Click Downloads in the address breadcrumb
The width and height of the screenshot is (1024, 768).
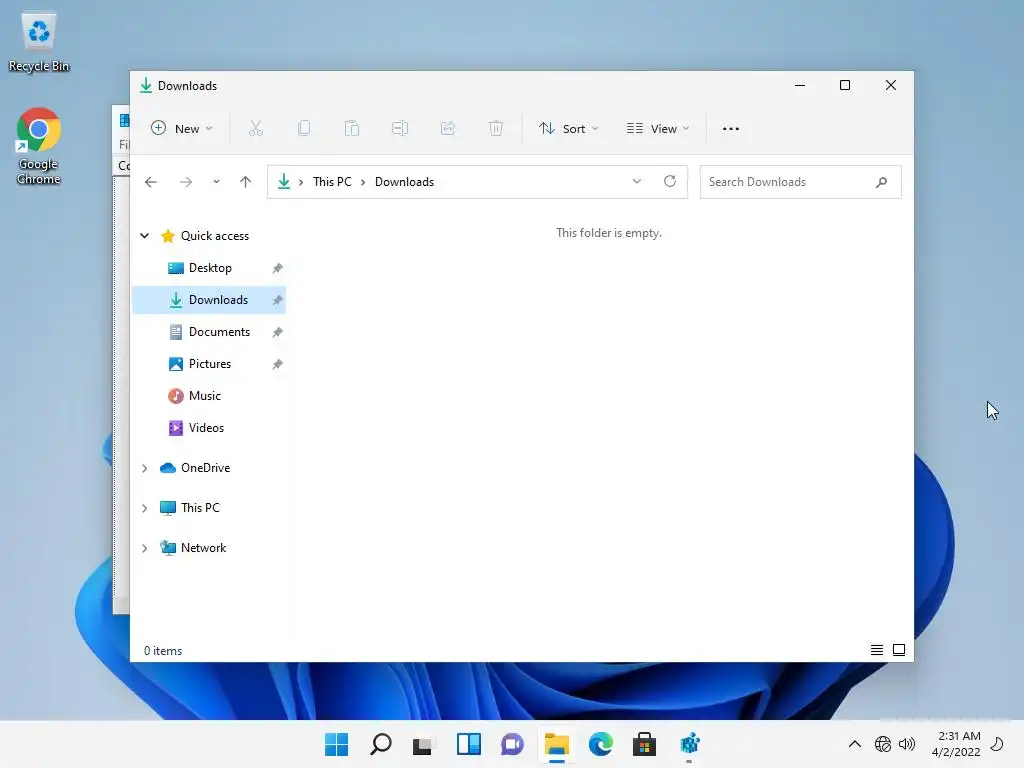(x=404, y=182)
